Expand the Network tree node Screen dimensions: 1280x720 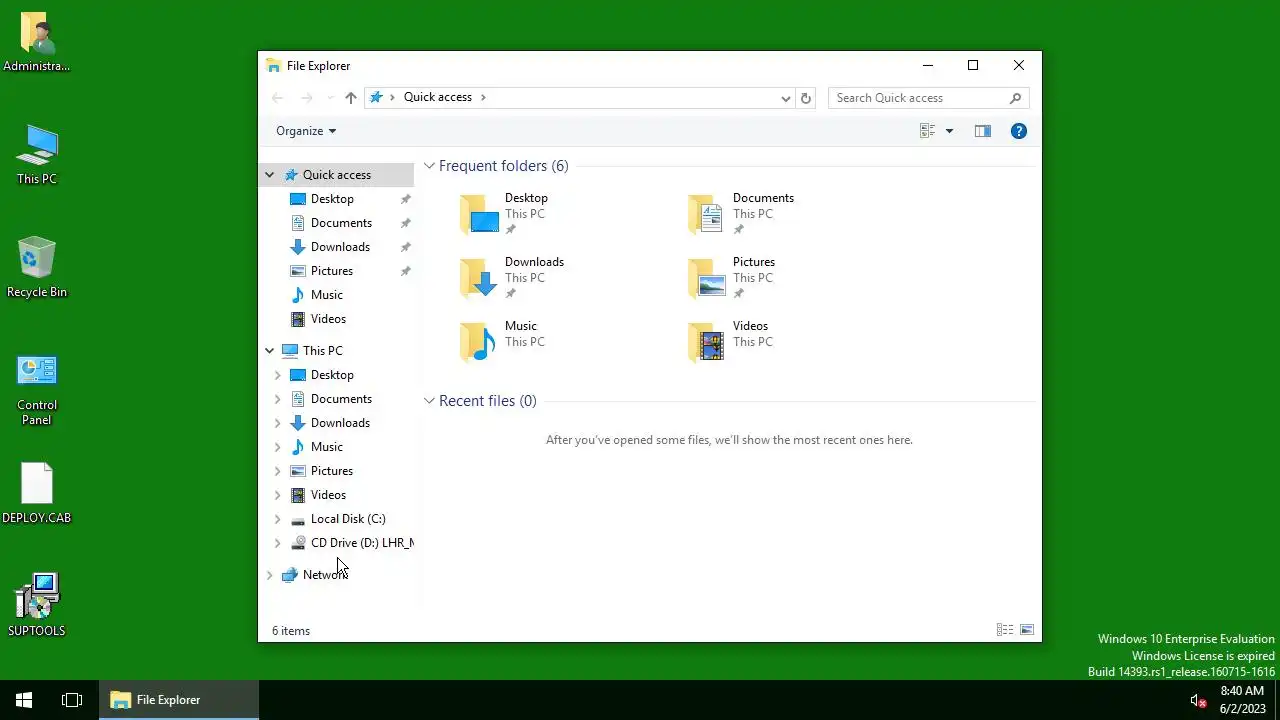click(x=269, y=575)
